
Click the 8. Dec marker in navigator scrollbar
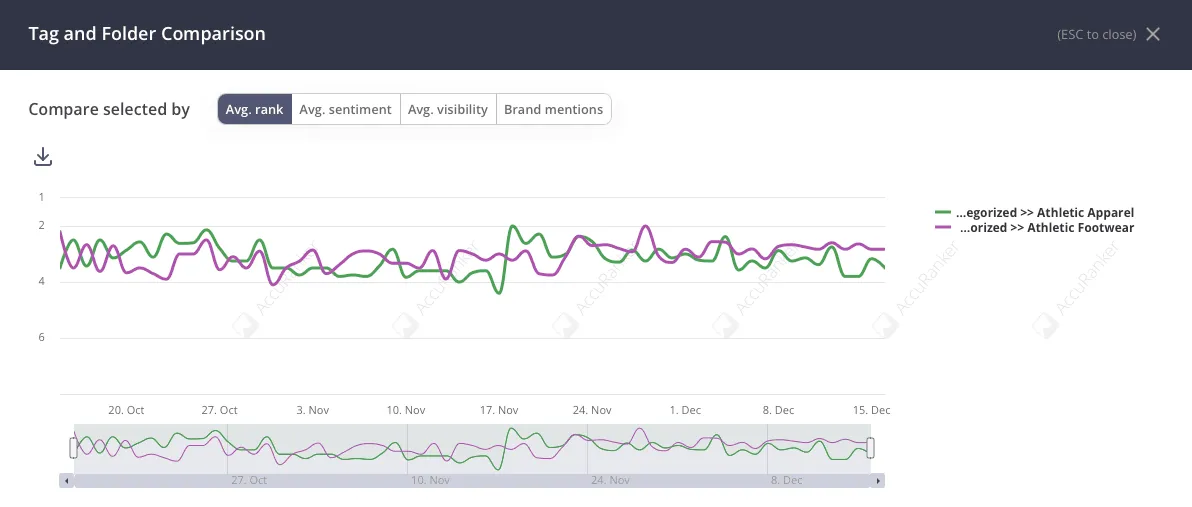click(786, 481)
